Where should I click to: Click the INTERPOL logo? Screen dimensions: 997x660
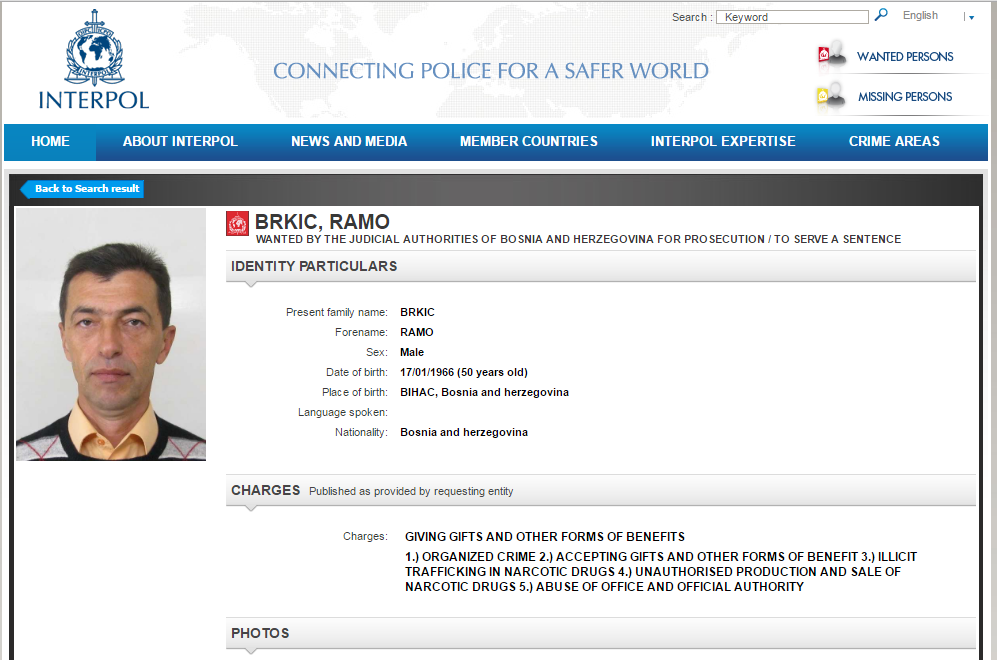coord(93,60)
